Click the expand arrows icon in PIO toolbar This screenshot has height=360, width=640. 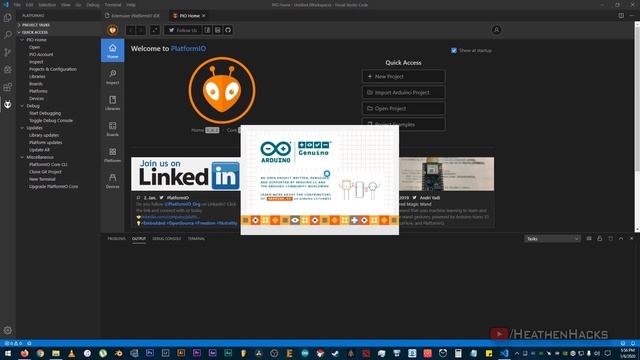(x=155, y=30)
